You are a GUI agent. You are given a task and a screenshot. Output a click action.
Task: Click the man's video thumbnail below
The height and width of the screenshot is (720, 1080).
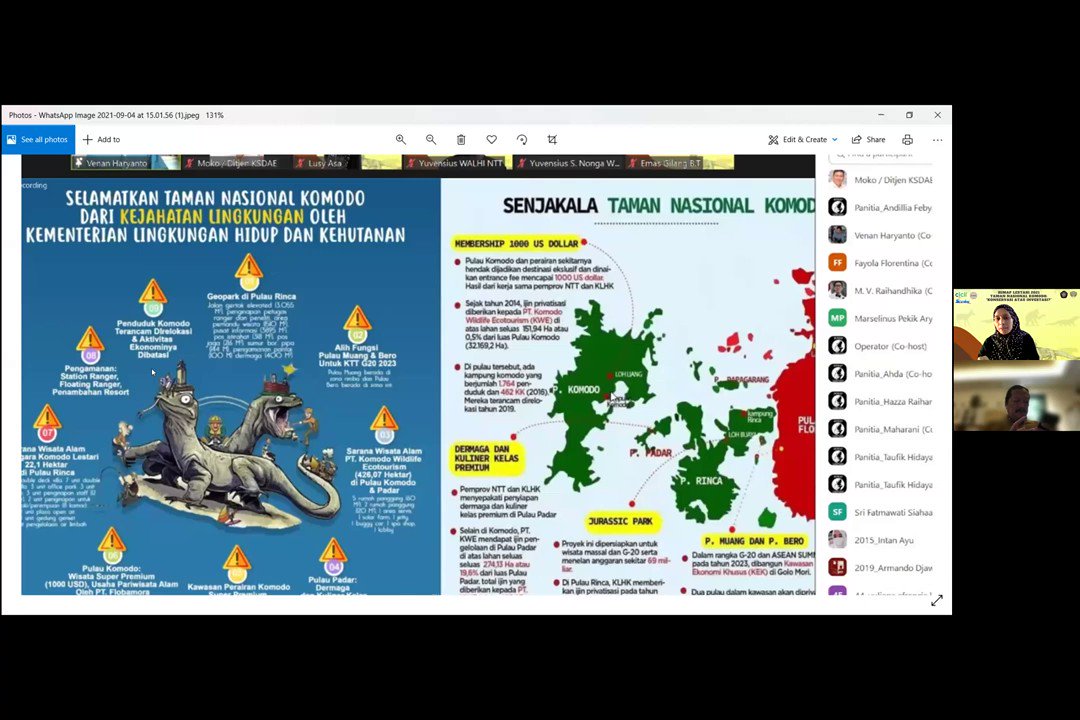click(1017, 396)
